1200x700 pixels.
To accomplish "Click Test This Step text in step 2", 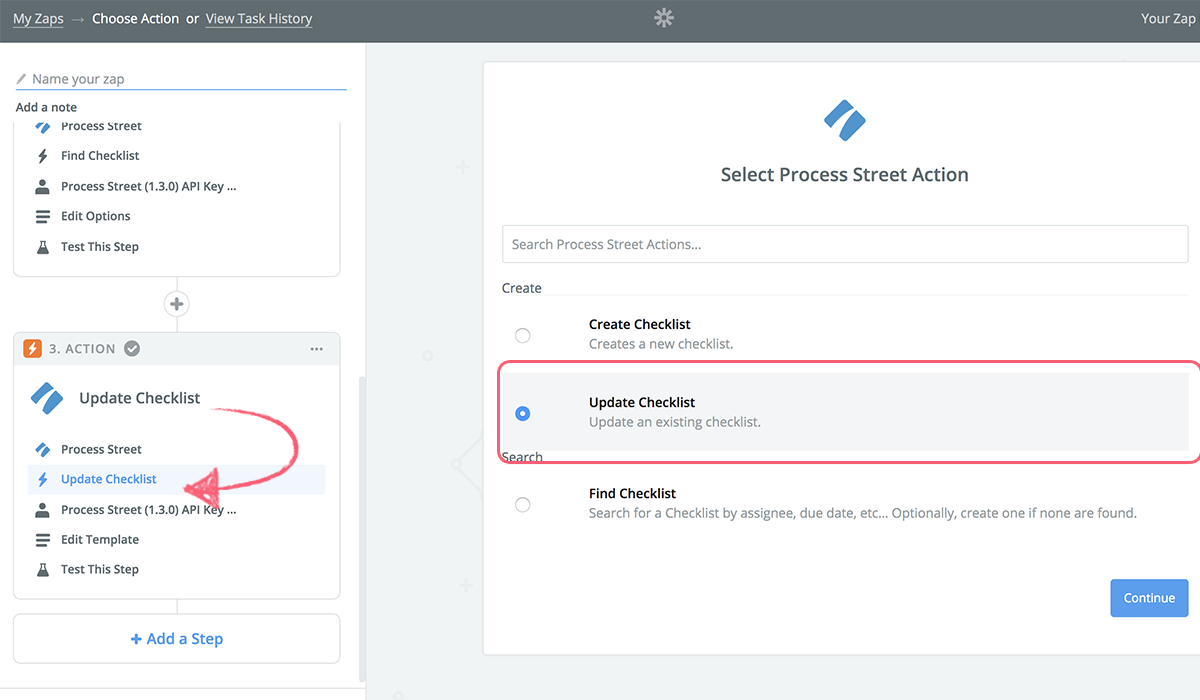I will click(x=100, y=247).
